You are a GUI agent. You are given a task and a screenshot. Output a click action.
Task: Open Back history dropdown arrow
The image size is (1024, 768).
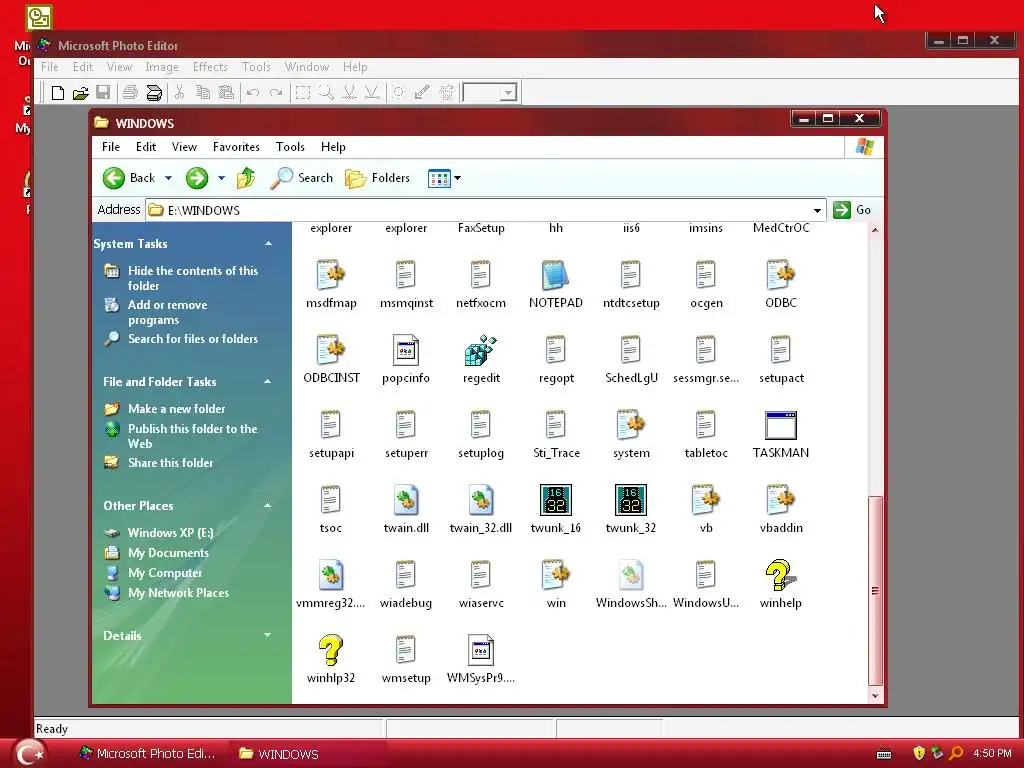[x=168, y=178]
